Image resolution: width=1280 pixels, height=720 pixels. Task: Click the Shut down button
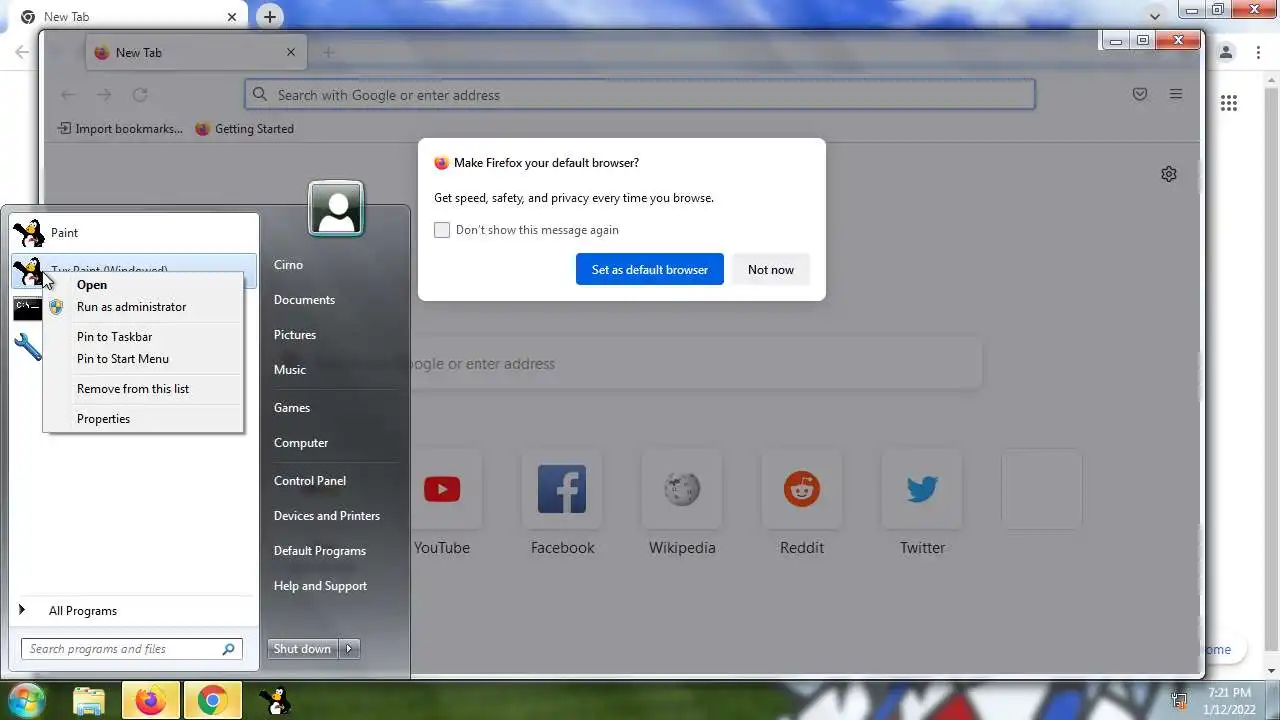302,649
